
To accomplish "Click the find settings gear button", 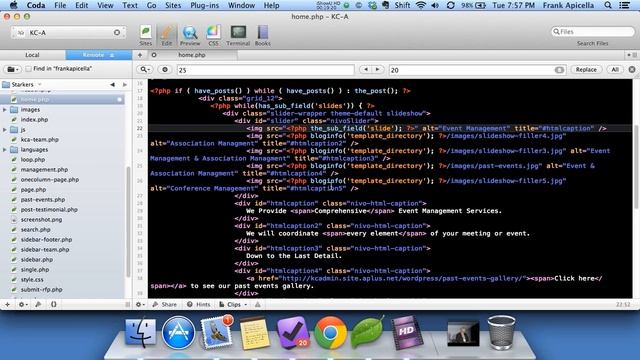I will tap(165, 70).
